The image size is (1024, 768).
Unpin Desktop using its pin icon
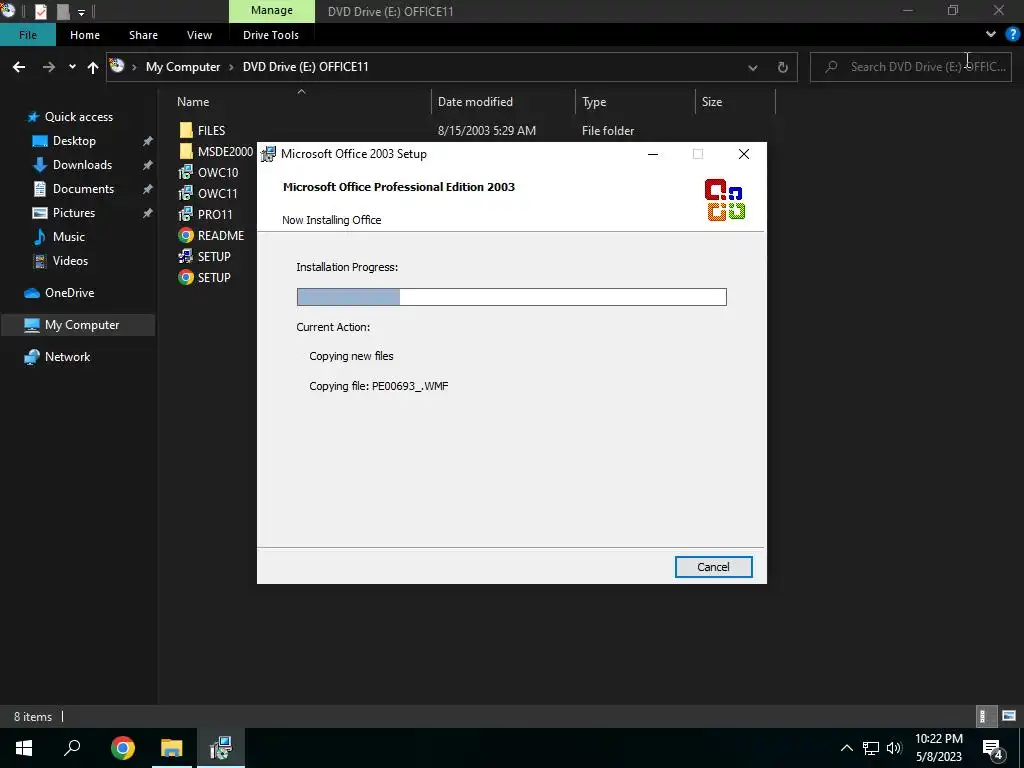148,141
